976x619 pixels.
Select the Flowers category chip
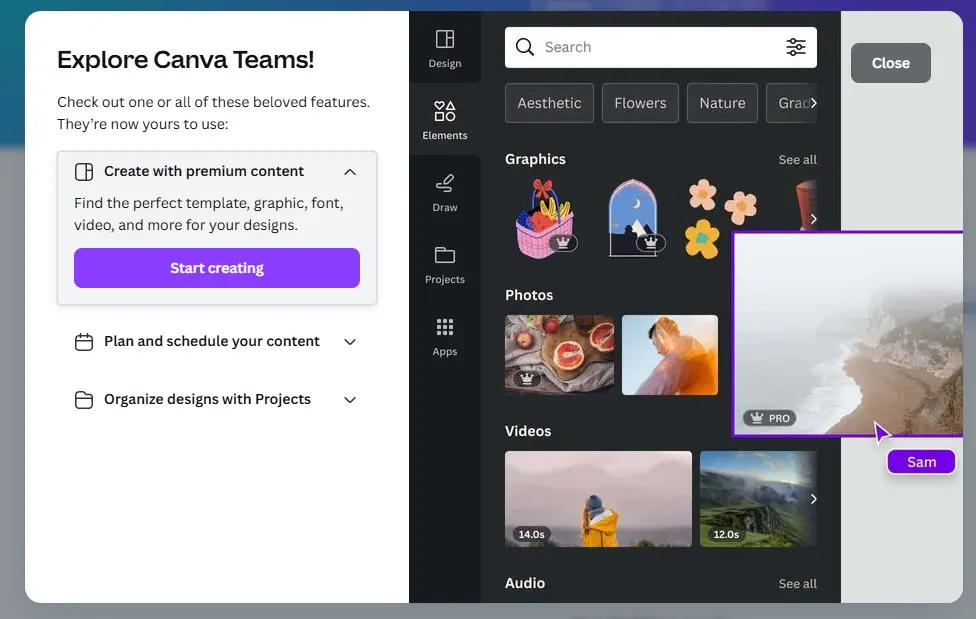[x=640, y=103]
